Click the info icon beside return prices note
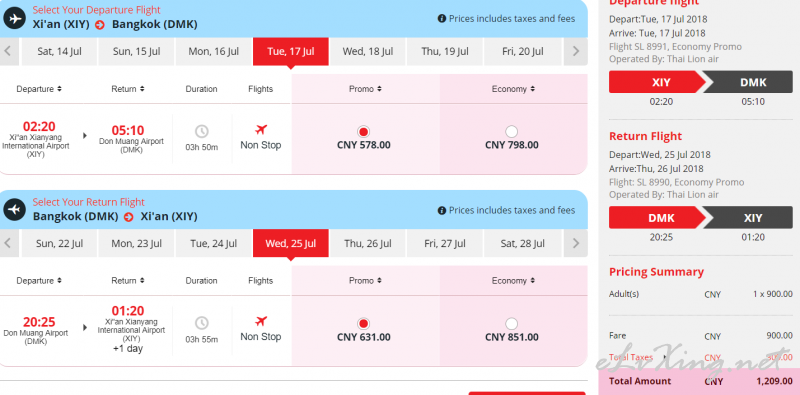This screenshot has width=800, height=395. pos(442,210)
